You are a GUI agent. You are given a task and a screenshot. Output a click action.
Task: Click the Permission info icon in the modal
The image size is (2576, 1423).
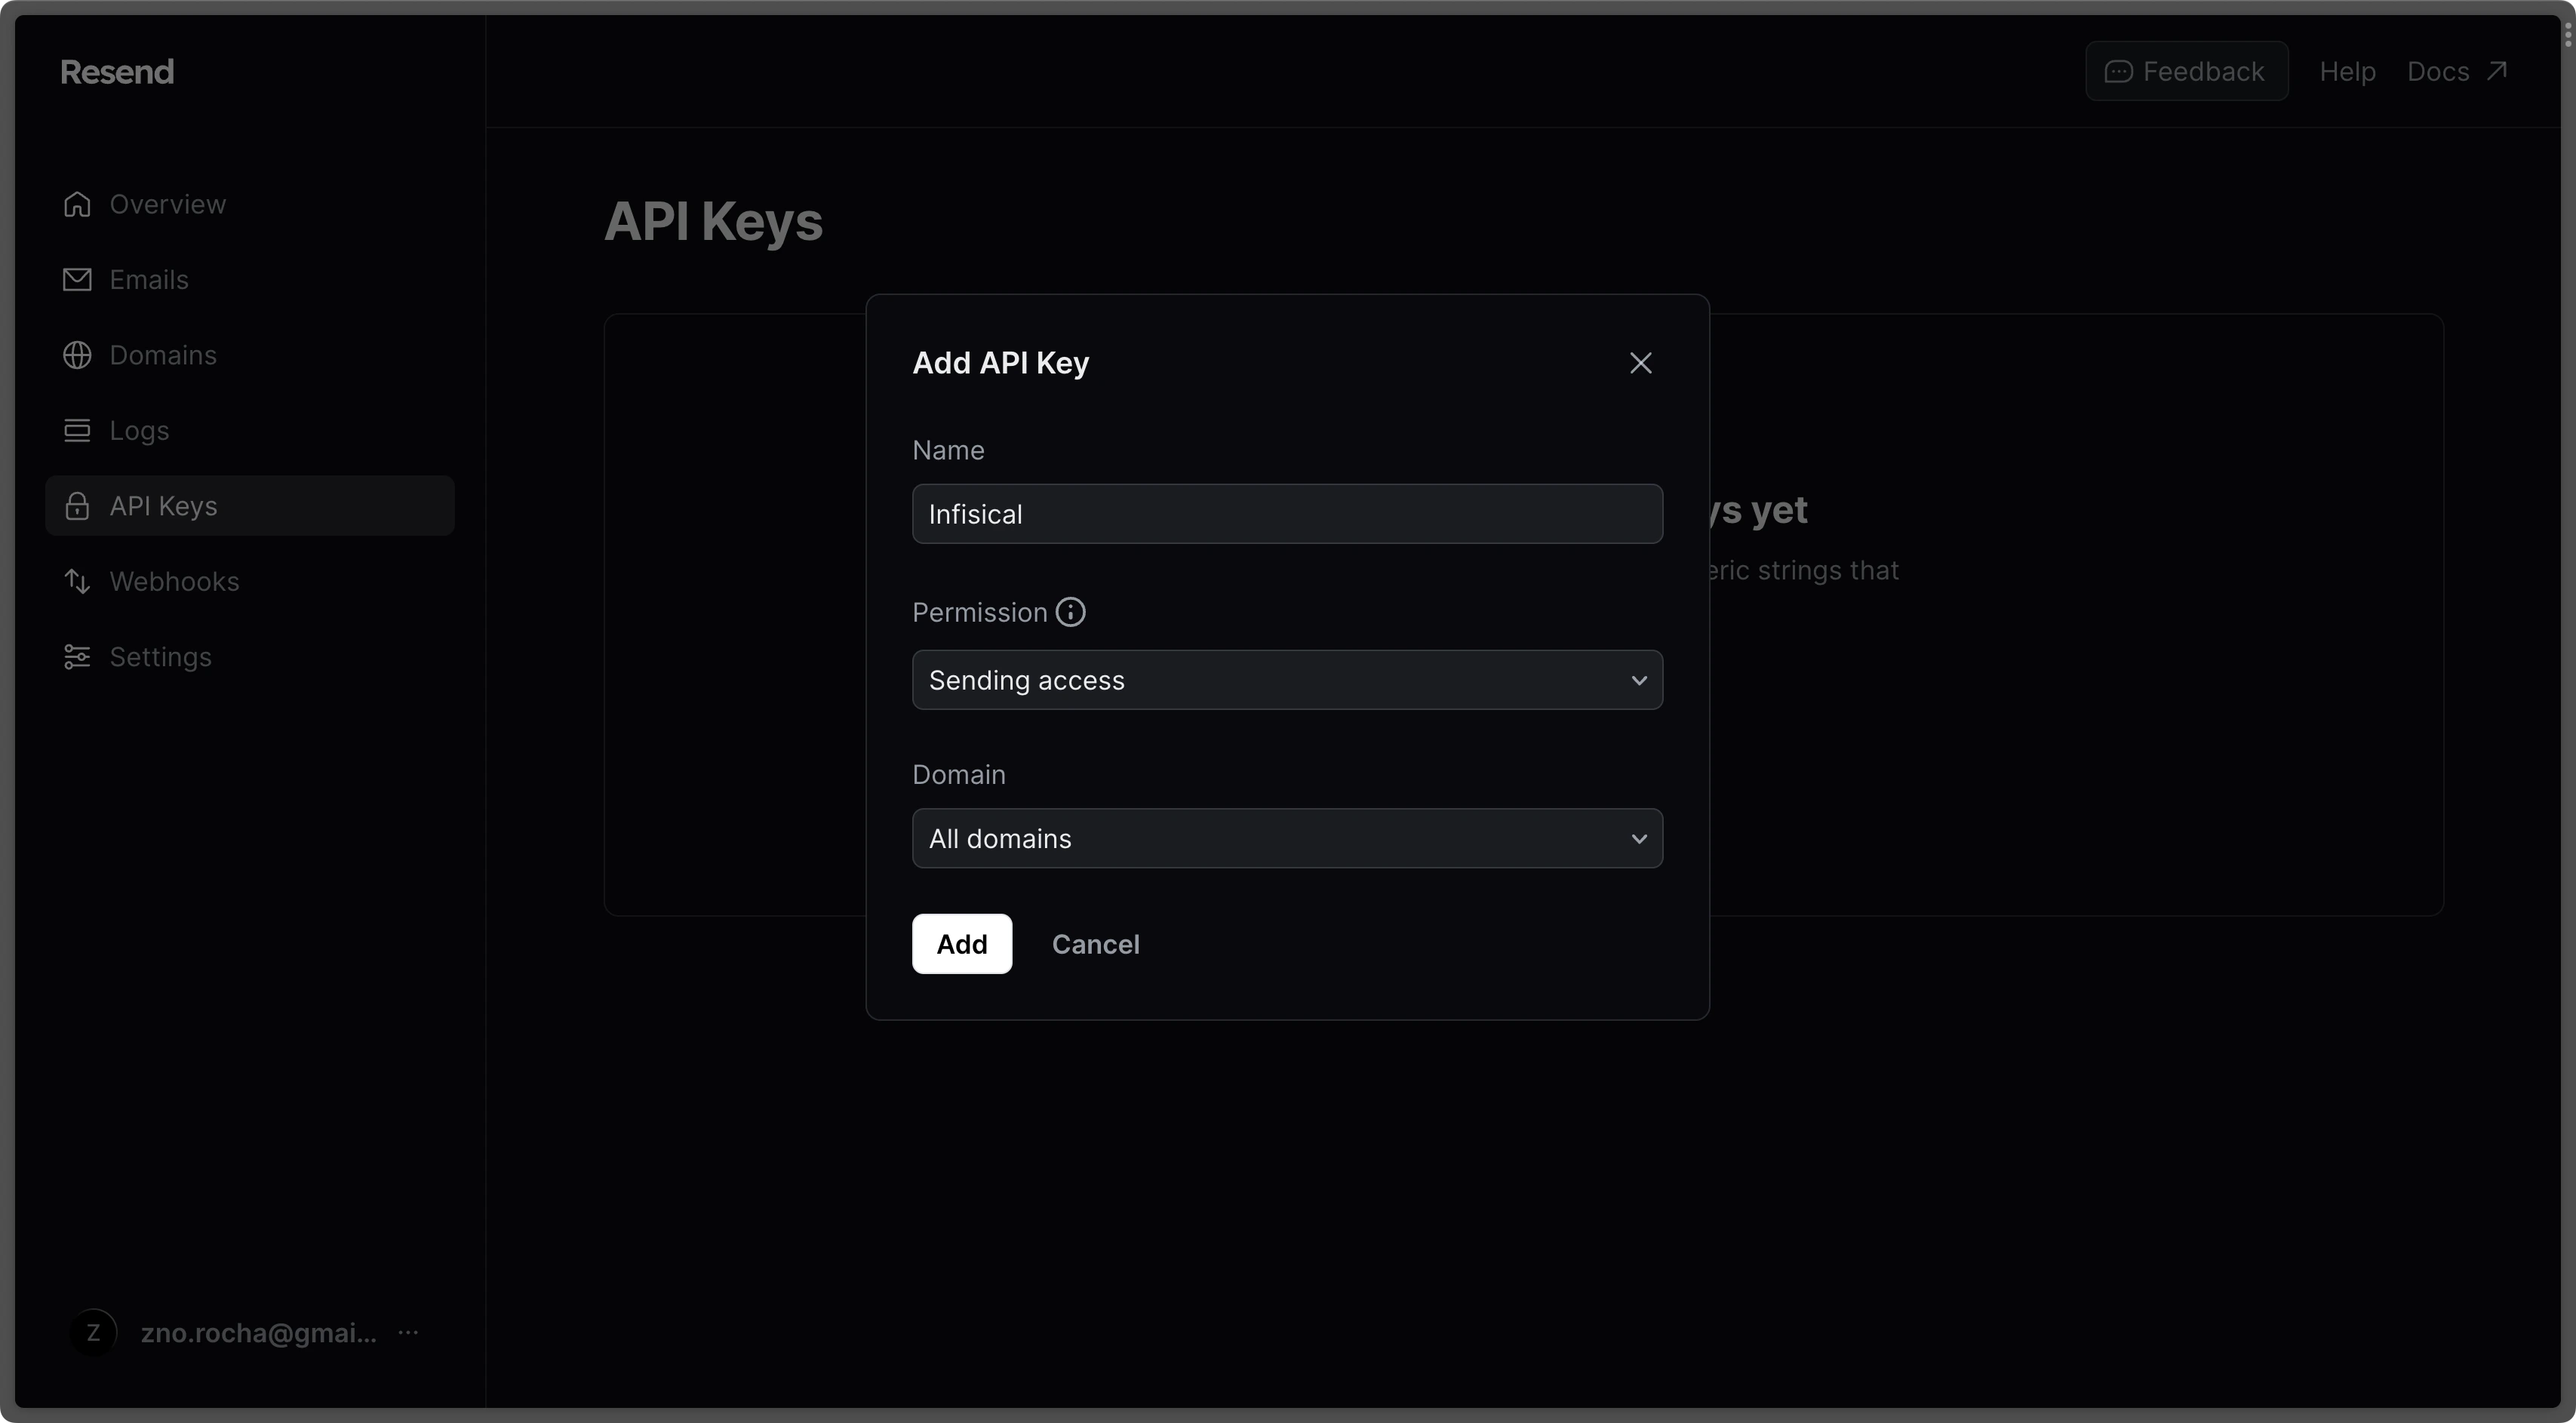coord(1070,611)
